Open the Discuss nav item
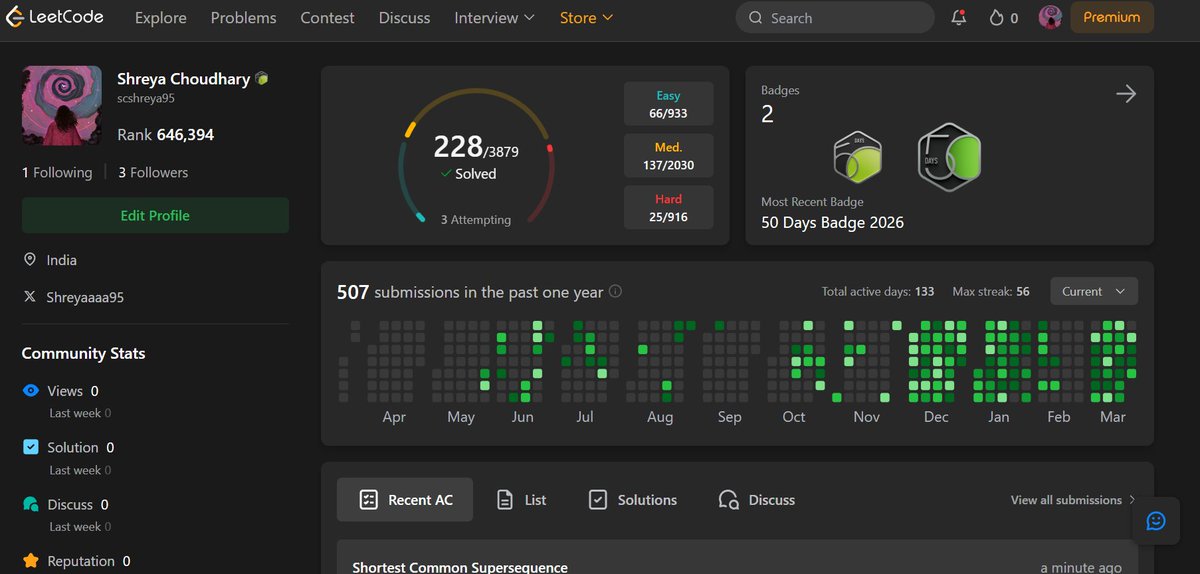The height and width of the screenshot is (574, 1200). [404, 18]
